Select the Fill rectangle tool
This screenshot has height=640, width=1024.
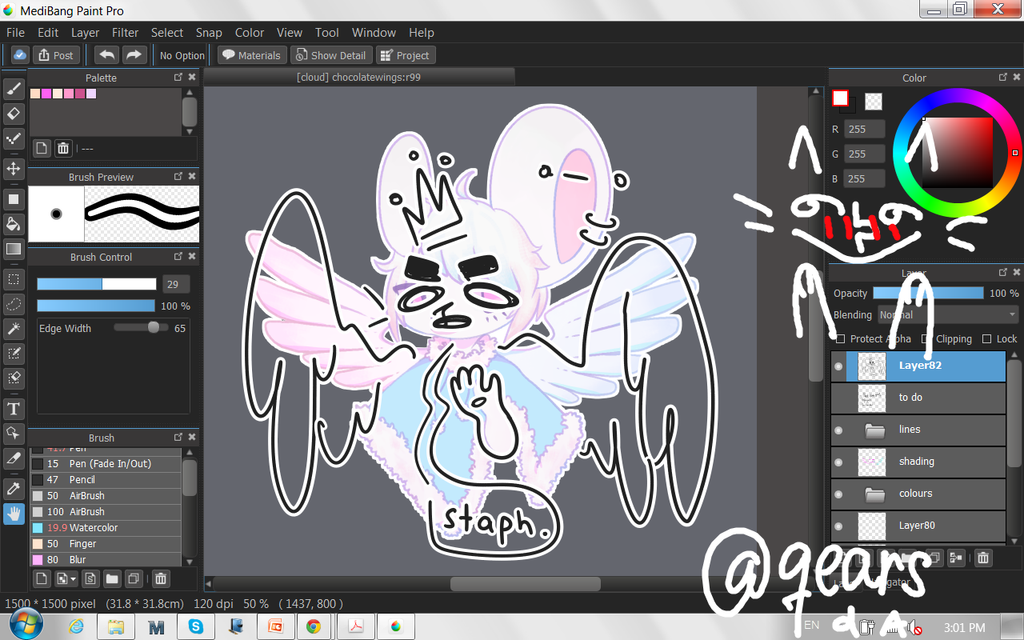14,199
